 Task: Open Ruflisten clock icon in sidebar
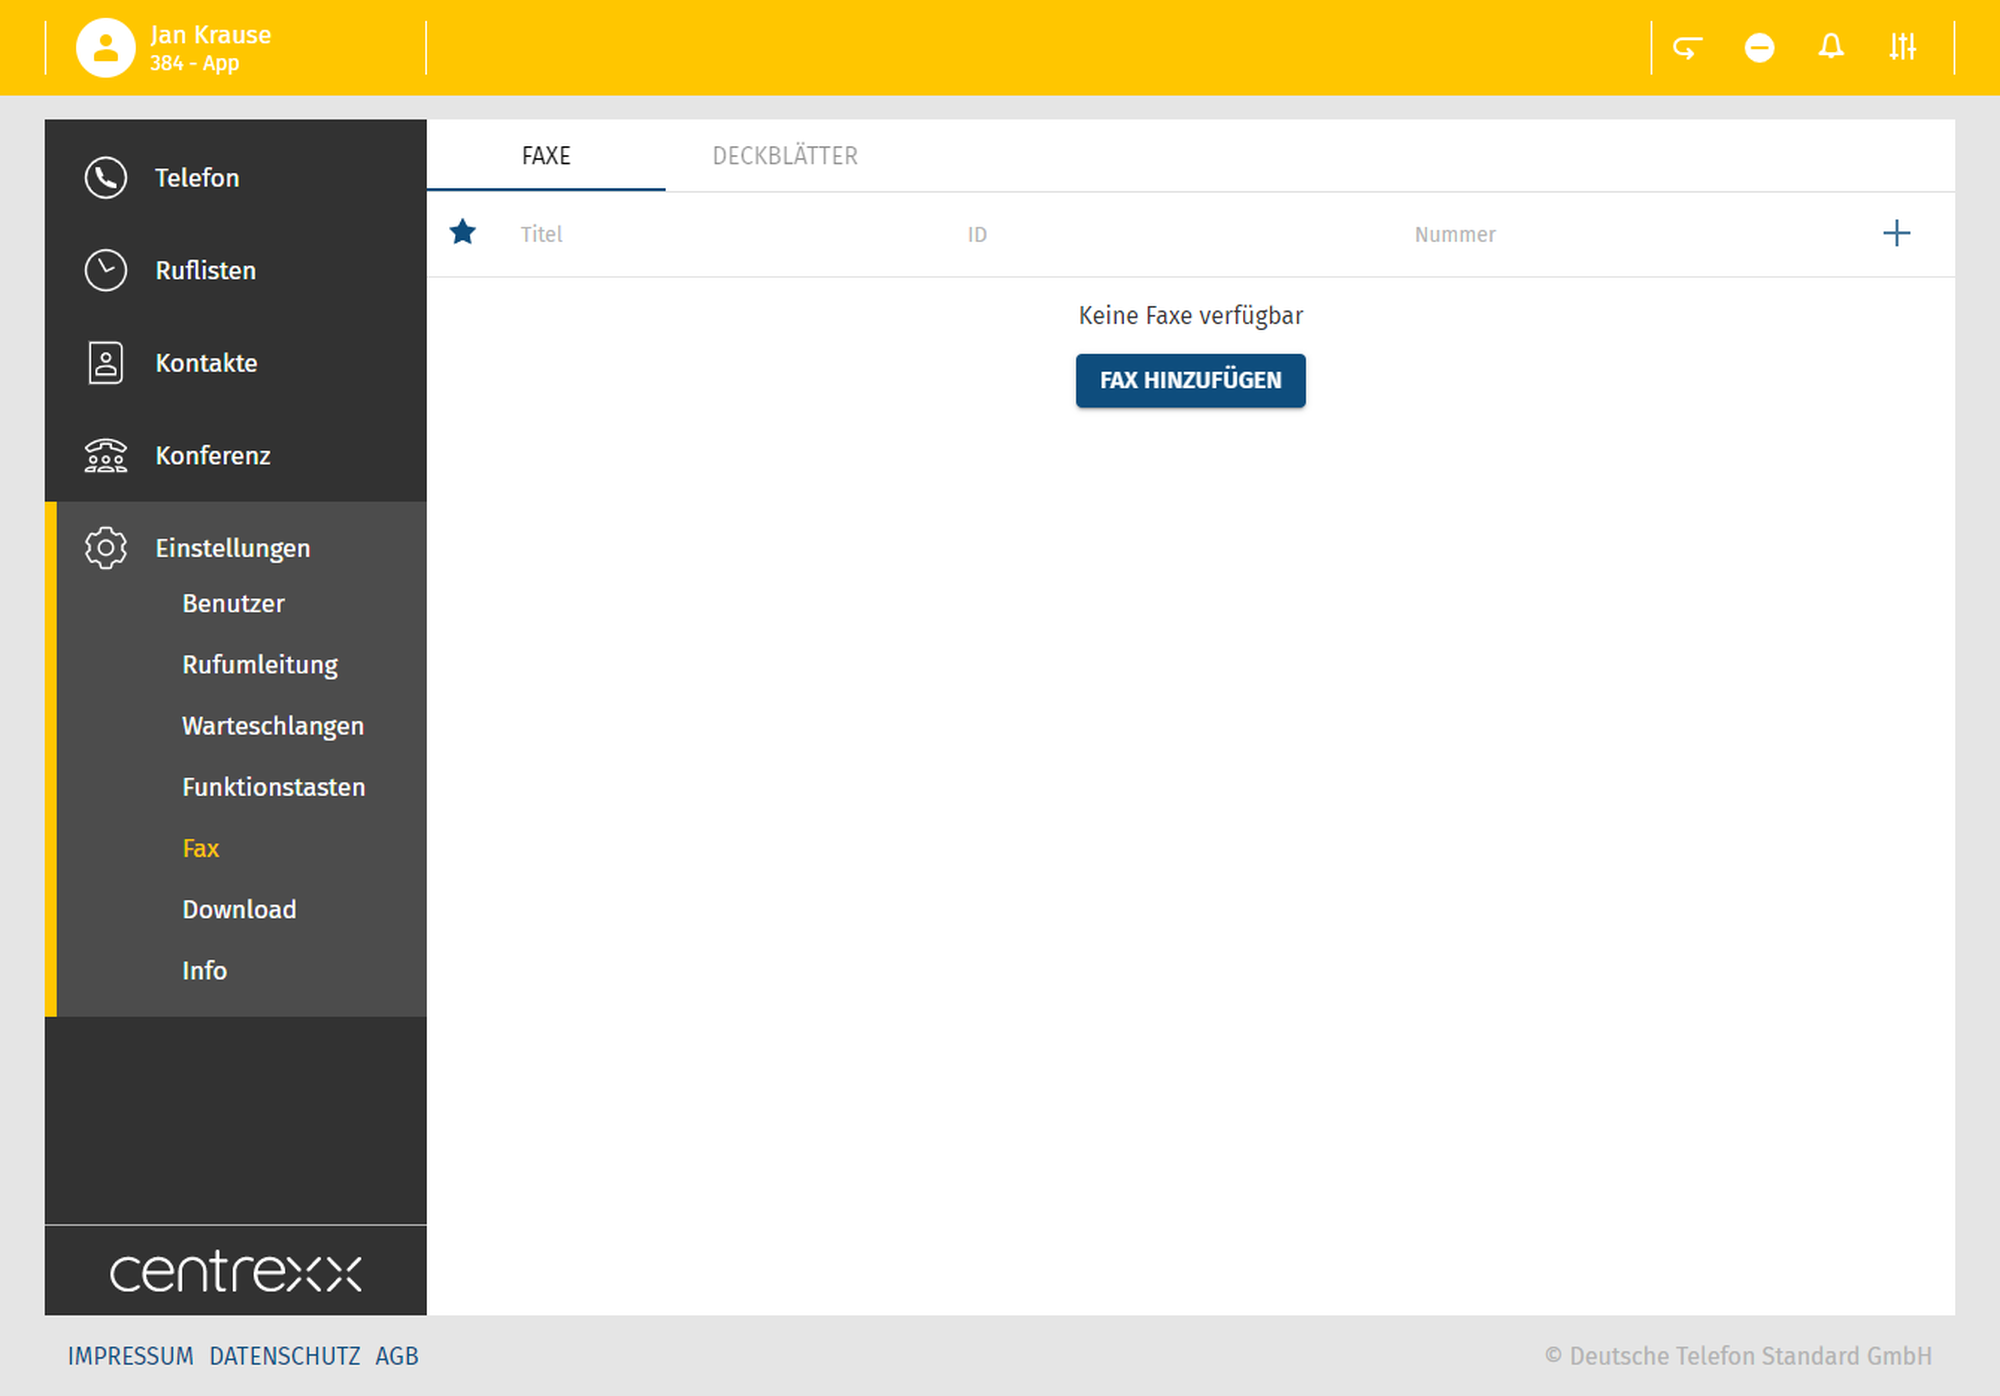tap(106, 270)
